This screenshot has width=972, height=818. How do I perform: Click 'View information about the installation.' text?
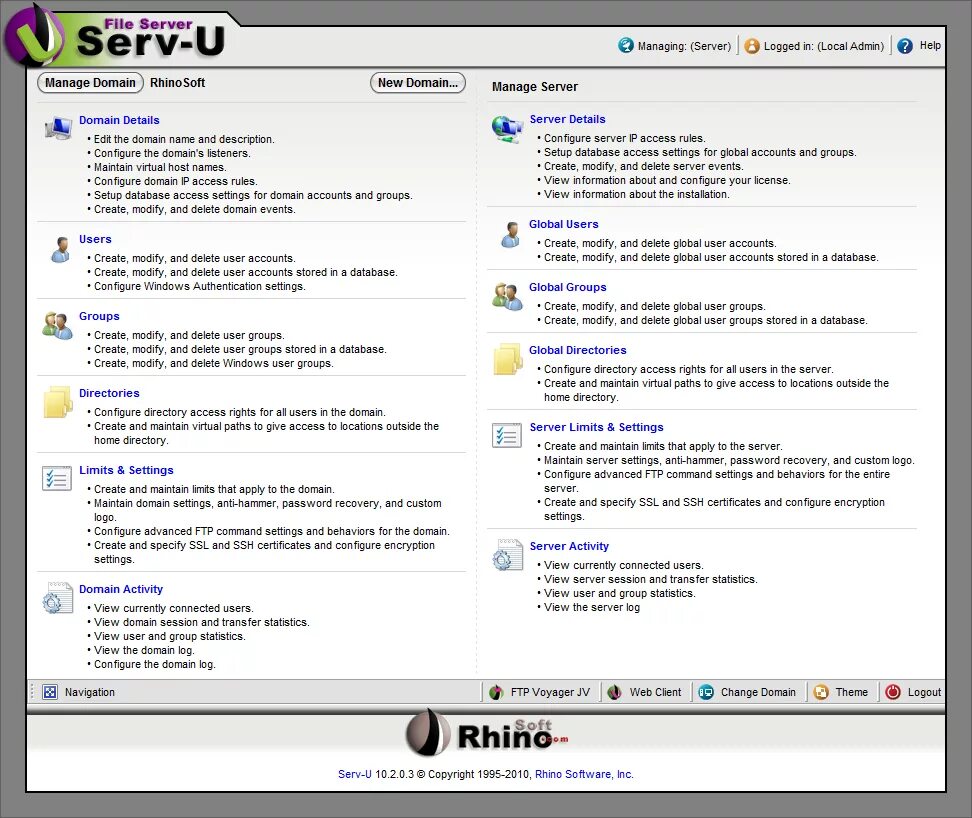(x=637, y=194)
